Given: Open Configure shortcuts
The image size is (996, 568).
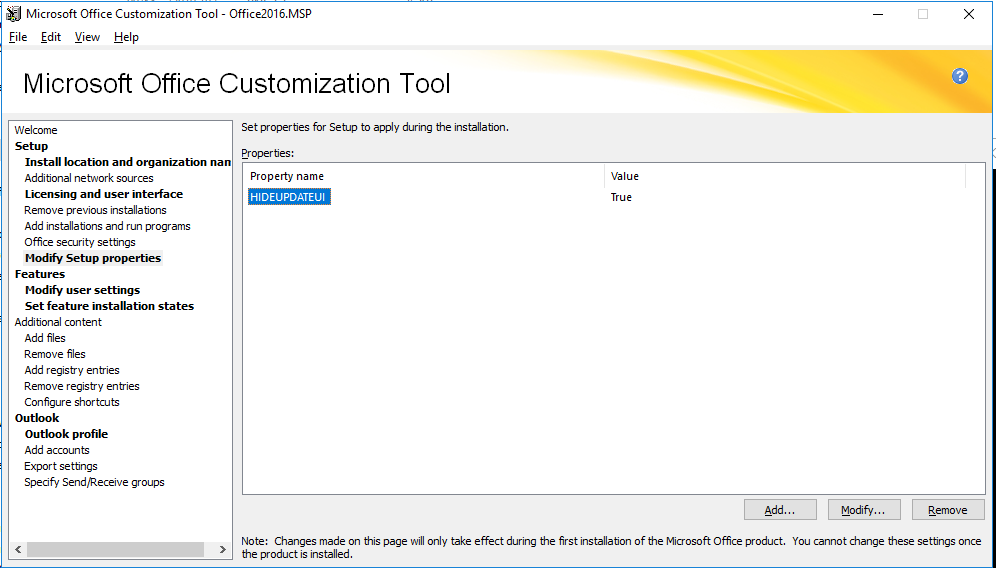Looking at the screenshot, I should point(72,402).
